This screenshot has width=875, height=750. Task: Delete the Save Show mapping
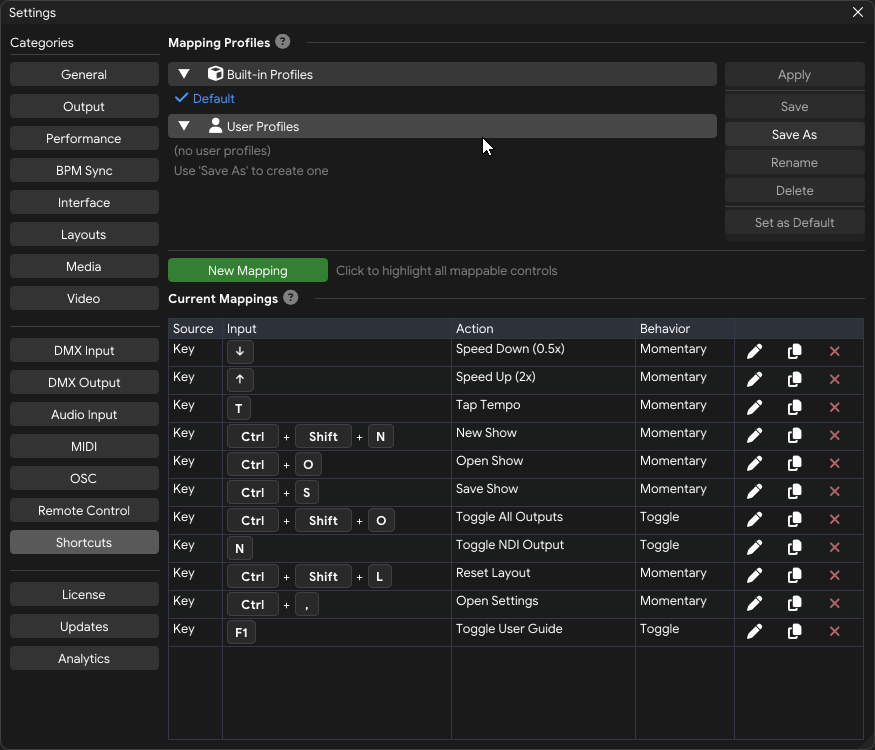[x=835, y=491]
